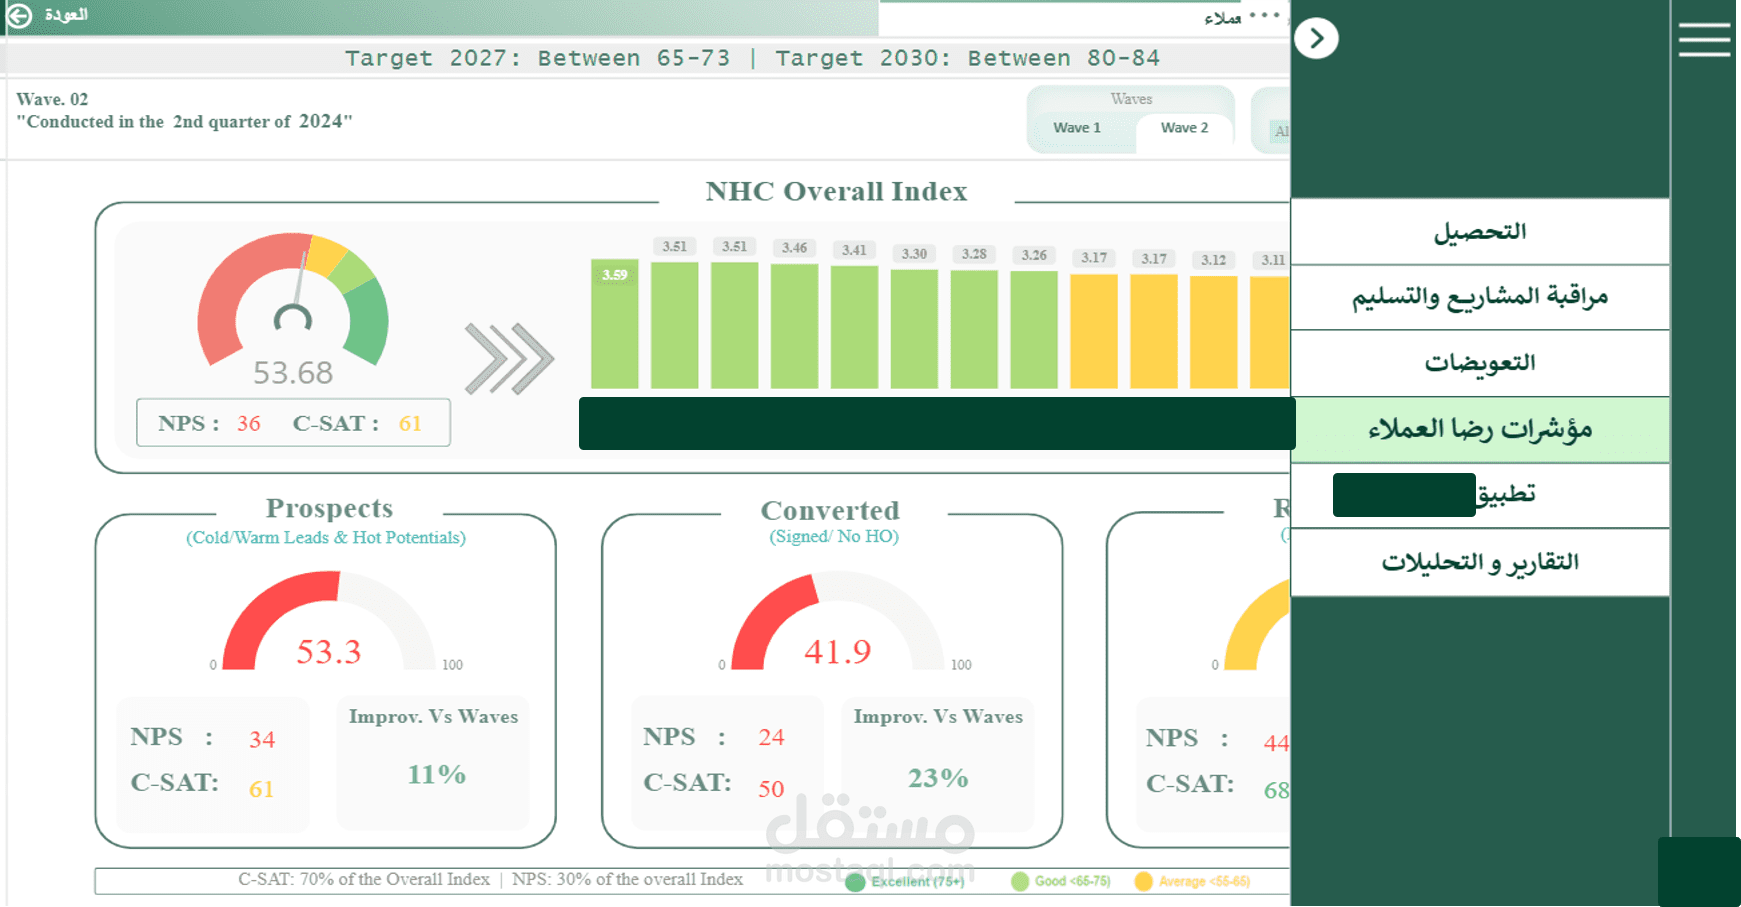Viewport: 1741px width, 907px height.
Task: Select the Wave 2 tab
Action: [x=1184, y=128]
